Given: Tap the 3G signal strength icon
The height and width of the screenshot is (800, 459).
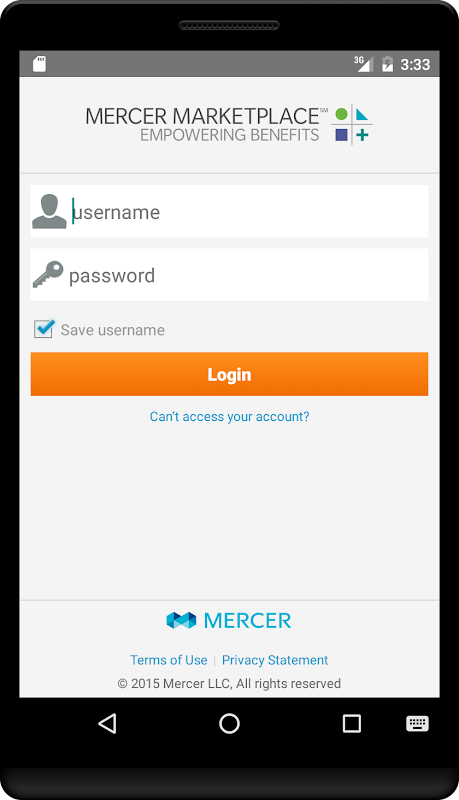Looking at the screenshot, I should click(364, 64).
